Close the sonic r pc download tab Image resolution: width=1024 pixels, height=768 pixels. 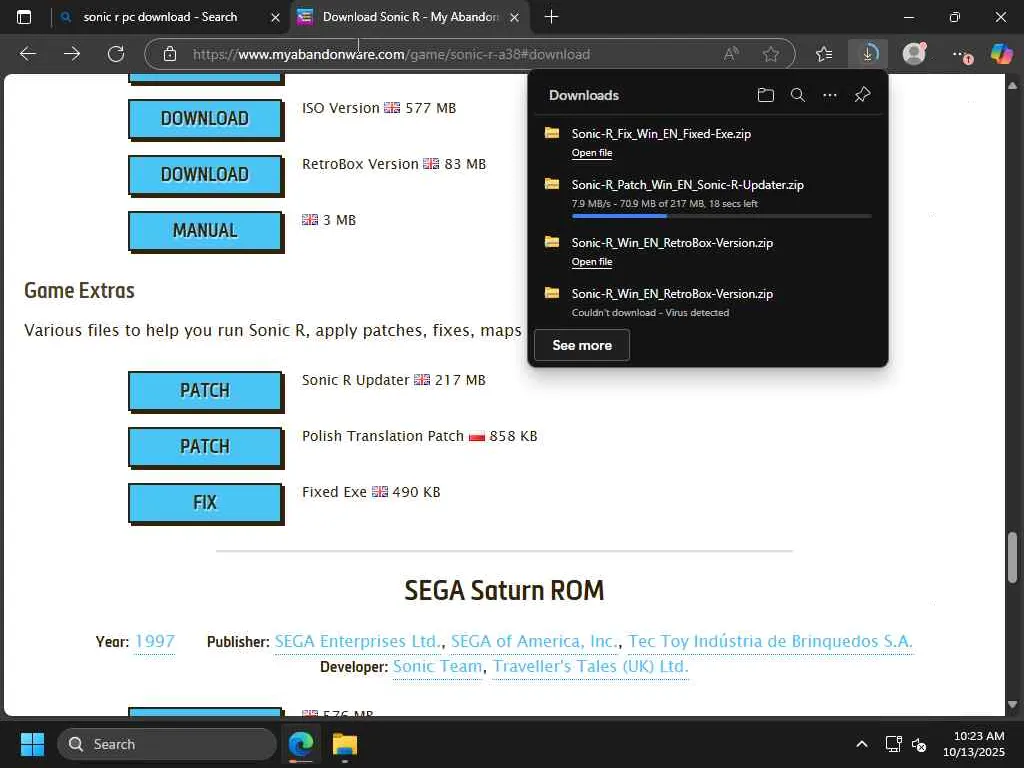pos(276,18)
